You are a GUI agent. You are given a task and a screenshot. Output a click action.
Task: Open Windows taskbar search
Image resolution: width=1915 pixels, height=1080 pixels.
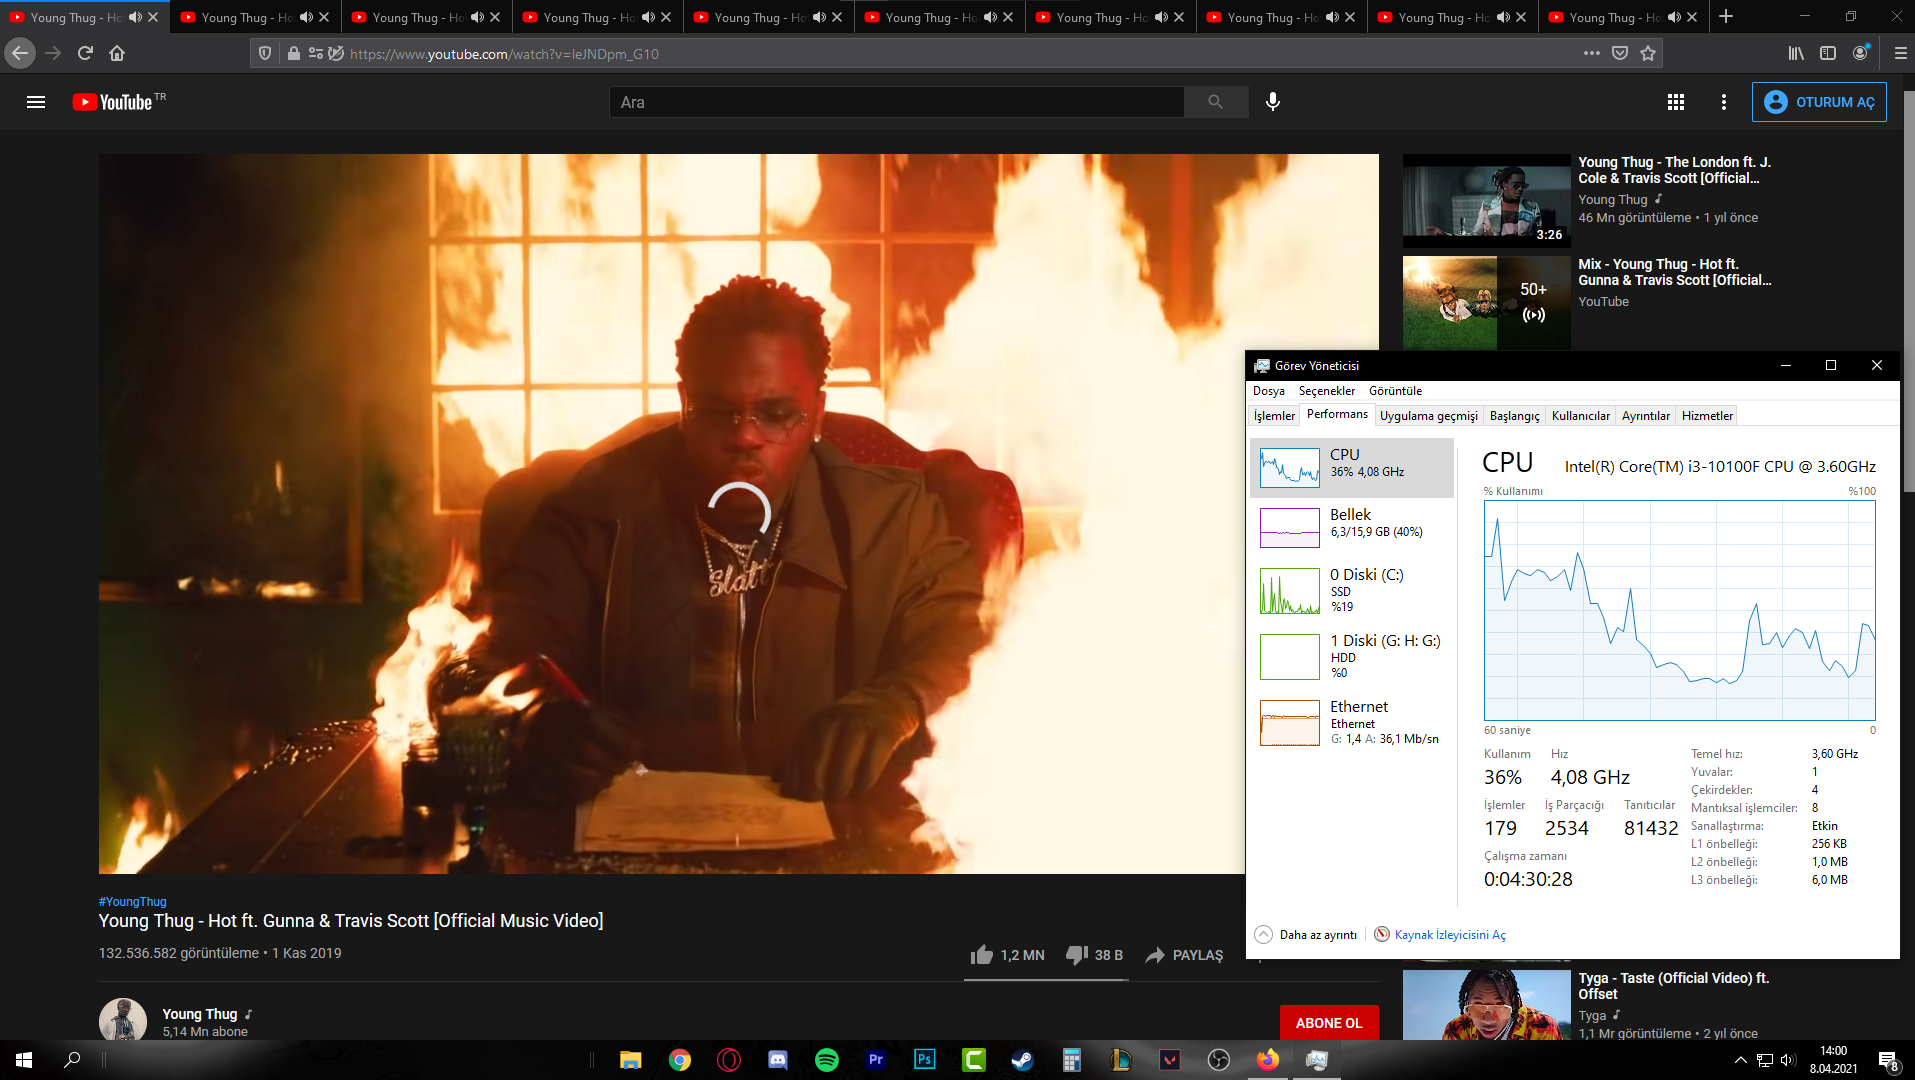pos(72,1060)
